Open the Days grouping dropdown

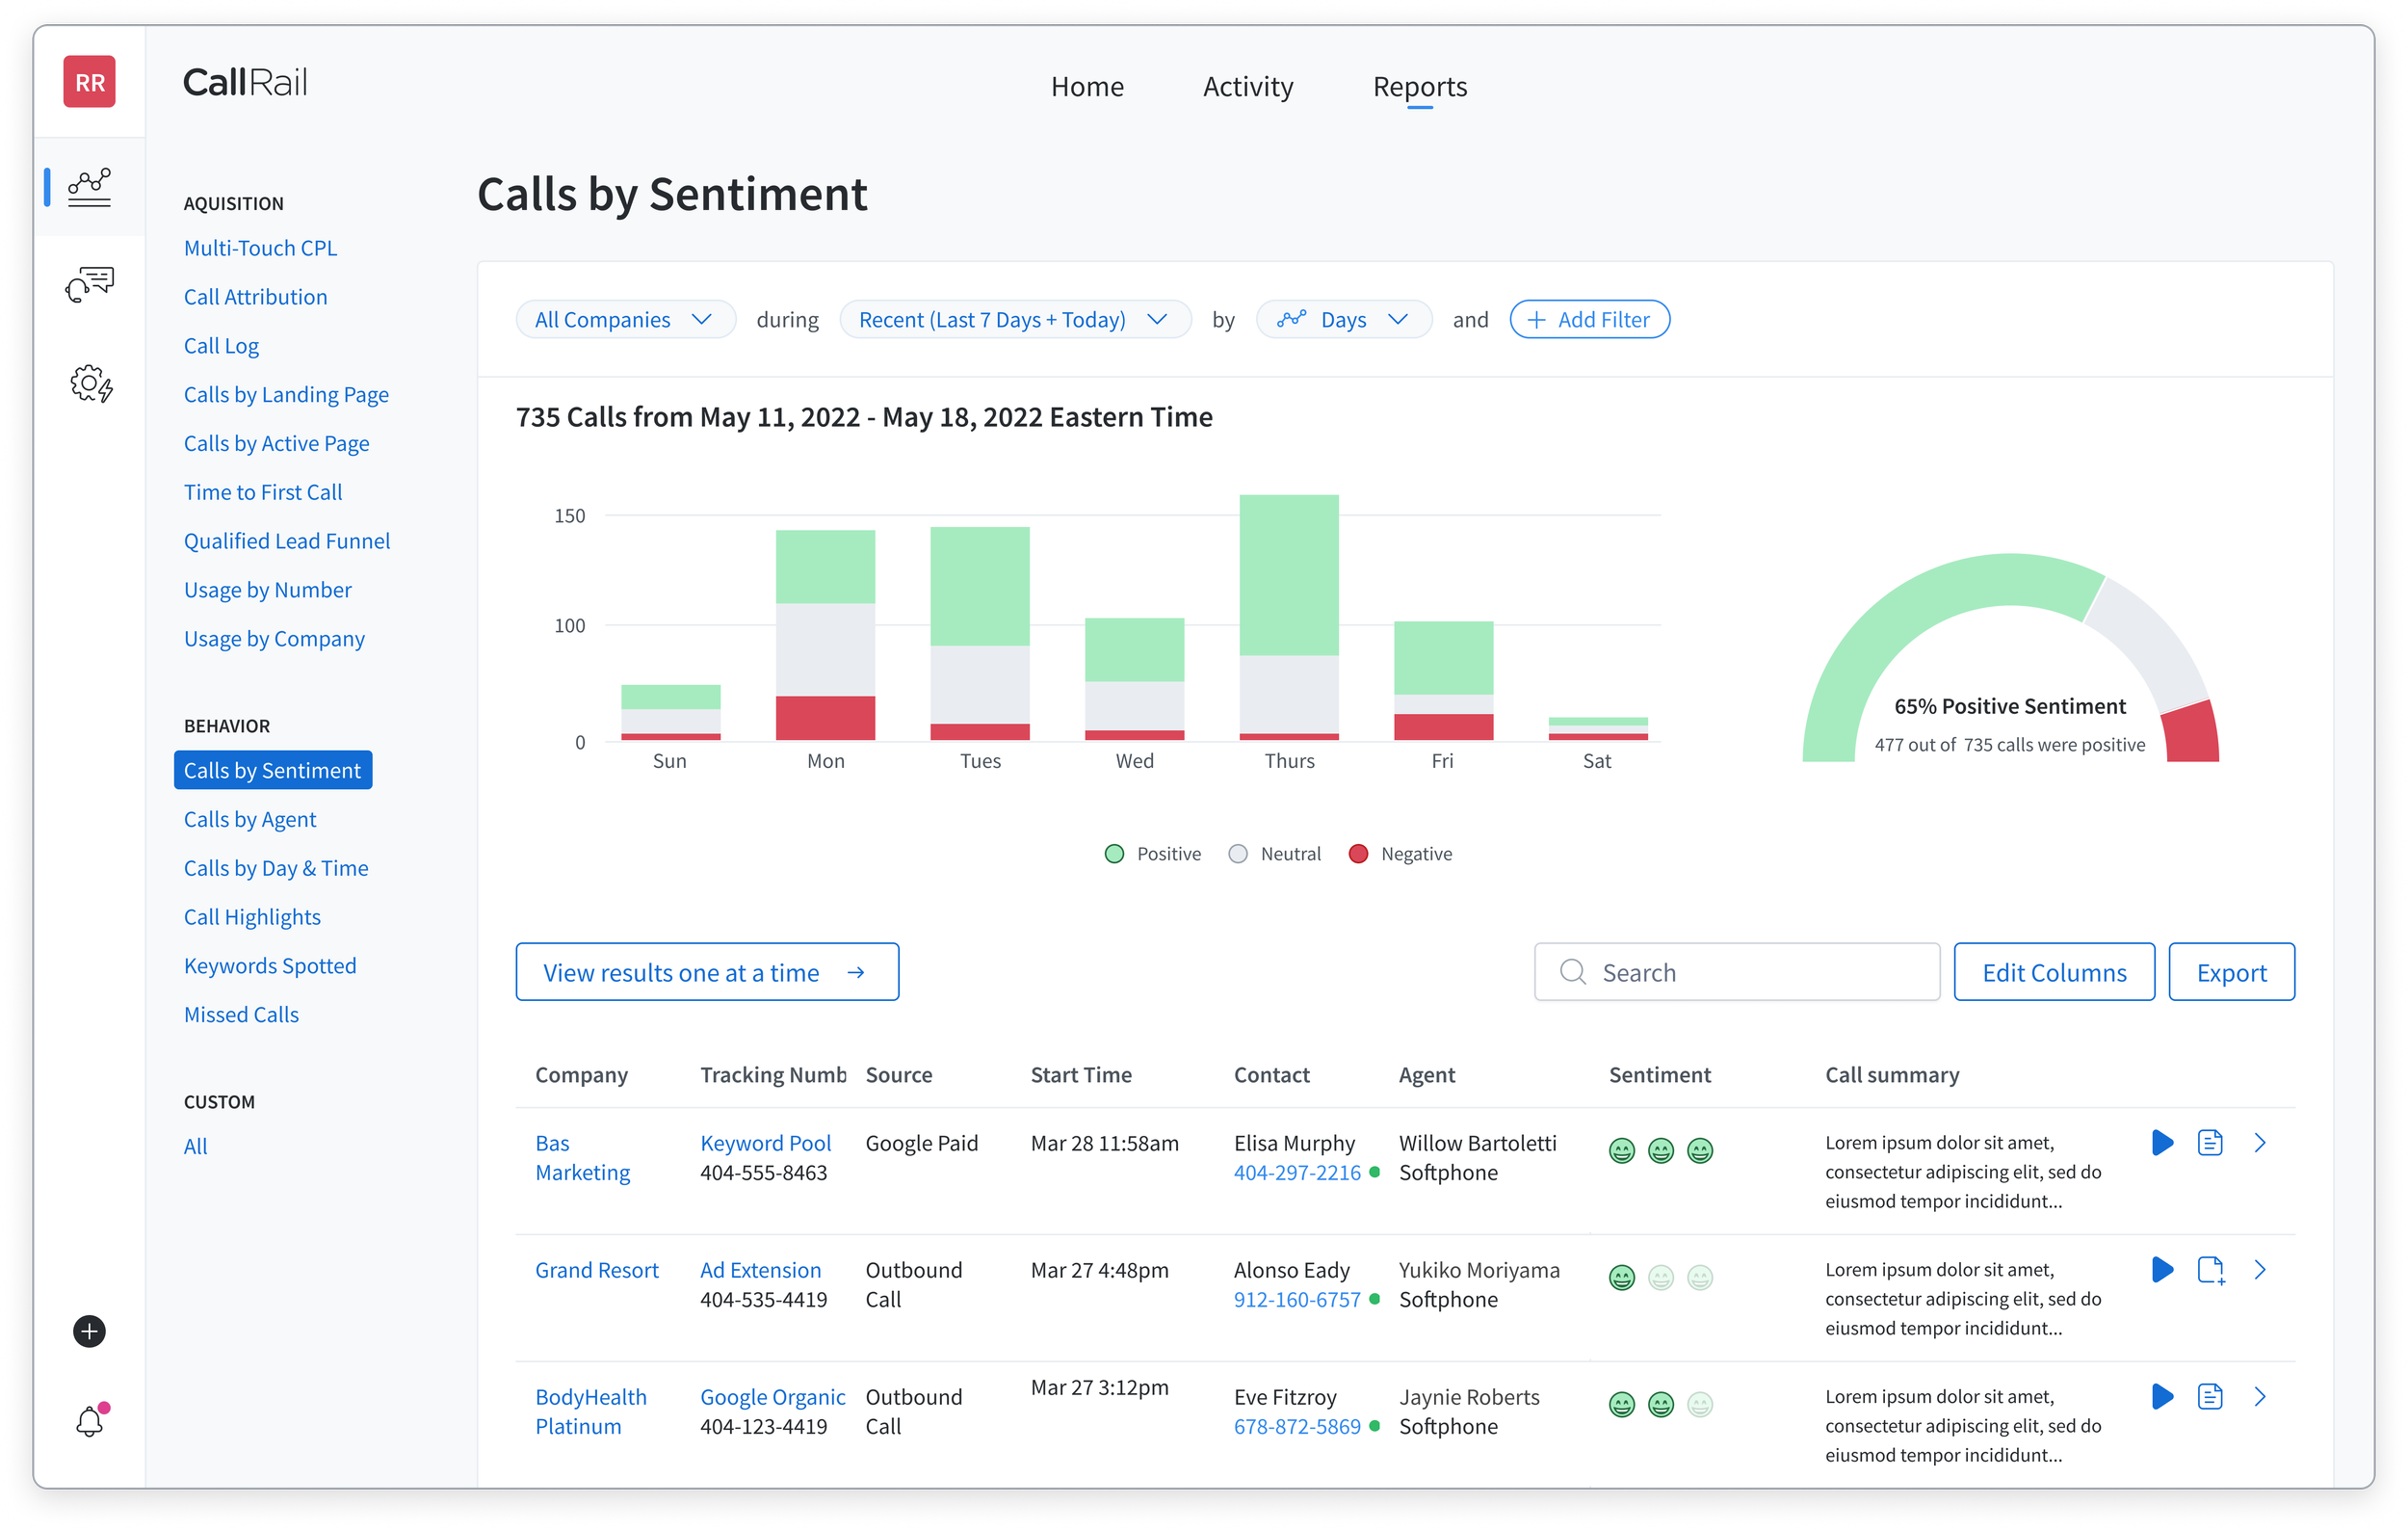tap(1343, 320)
